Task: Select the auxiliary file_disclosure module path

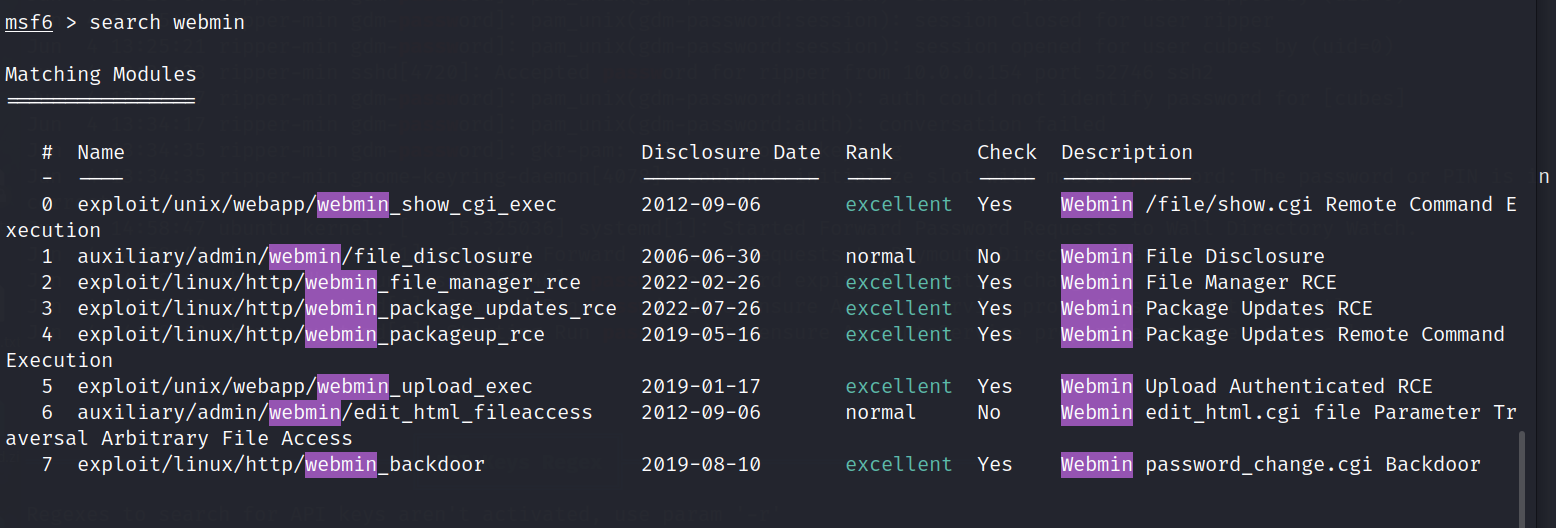Action: point(304,256)
